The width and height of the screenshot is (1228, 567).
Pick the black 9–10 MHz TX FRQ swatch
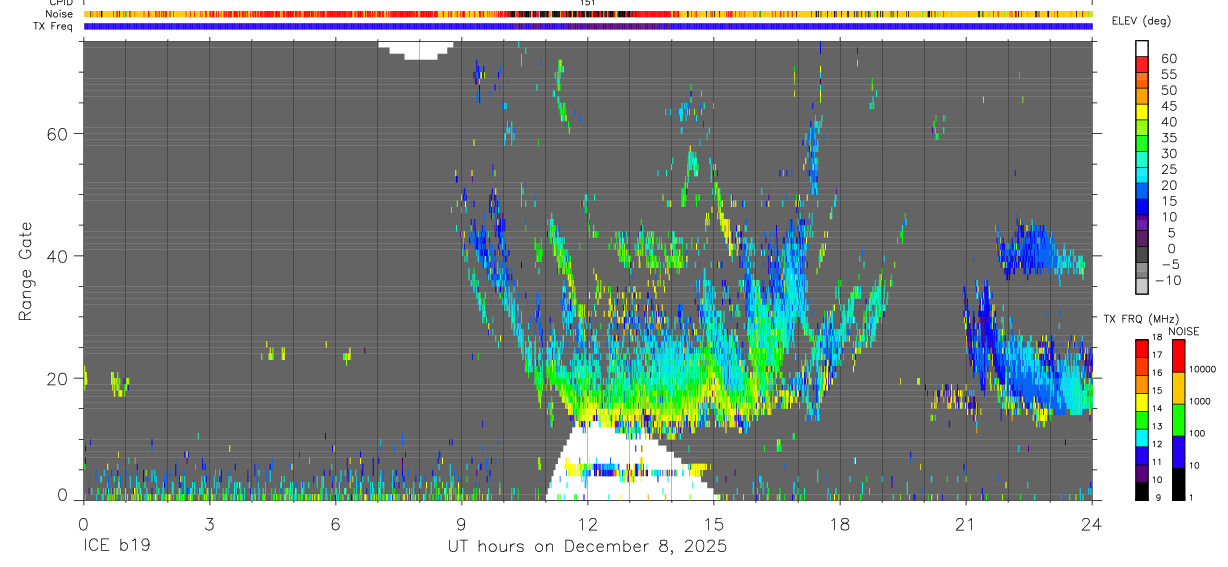tap(1142, 489)
